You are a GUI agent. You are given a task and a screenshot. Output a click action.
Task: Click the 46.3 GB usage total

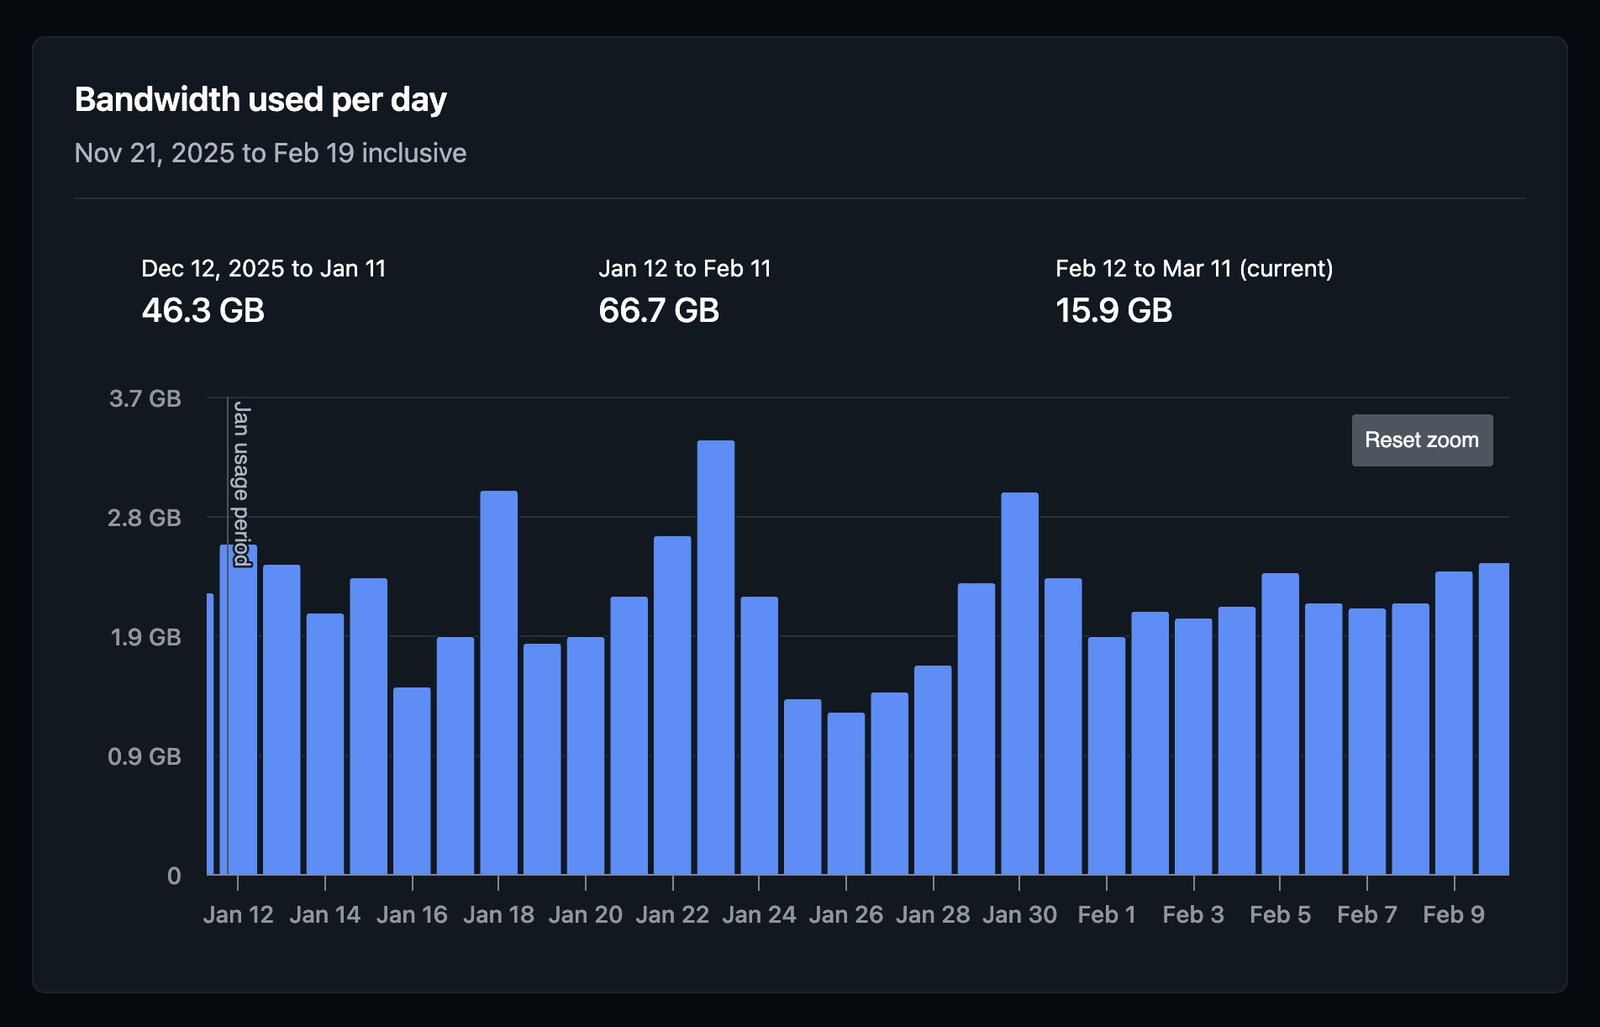[202, 311]
